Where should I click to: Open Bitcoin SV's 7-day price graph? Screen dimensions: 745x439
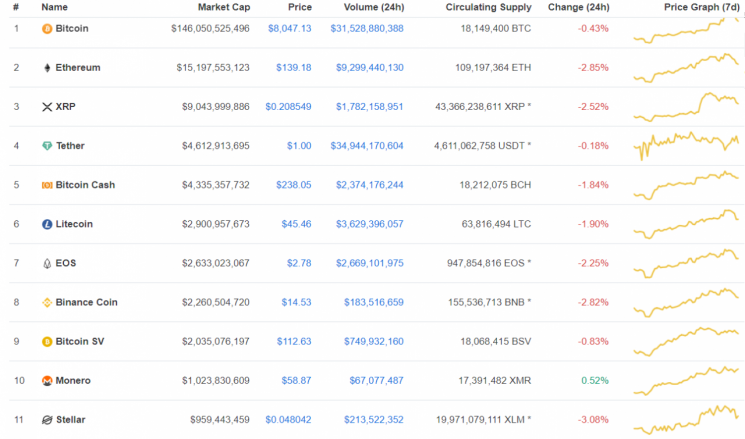click(687, 341)
